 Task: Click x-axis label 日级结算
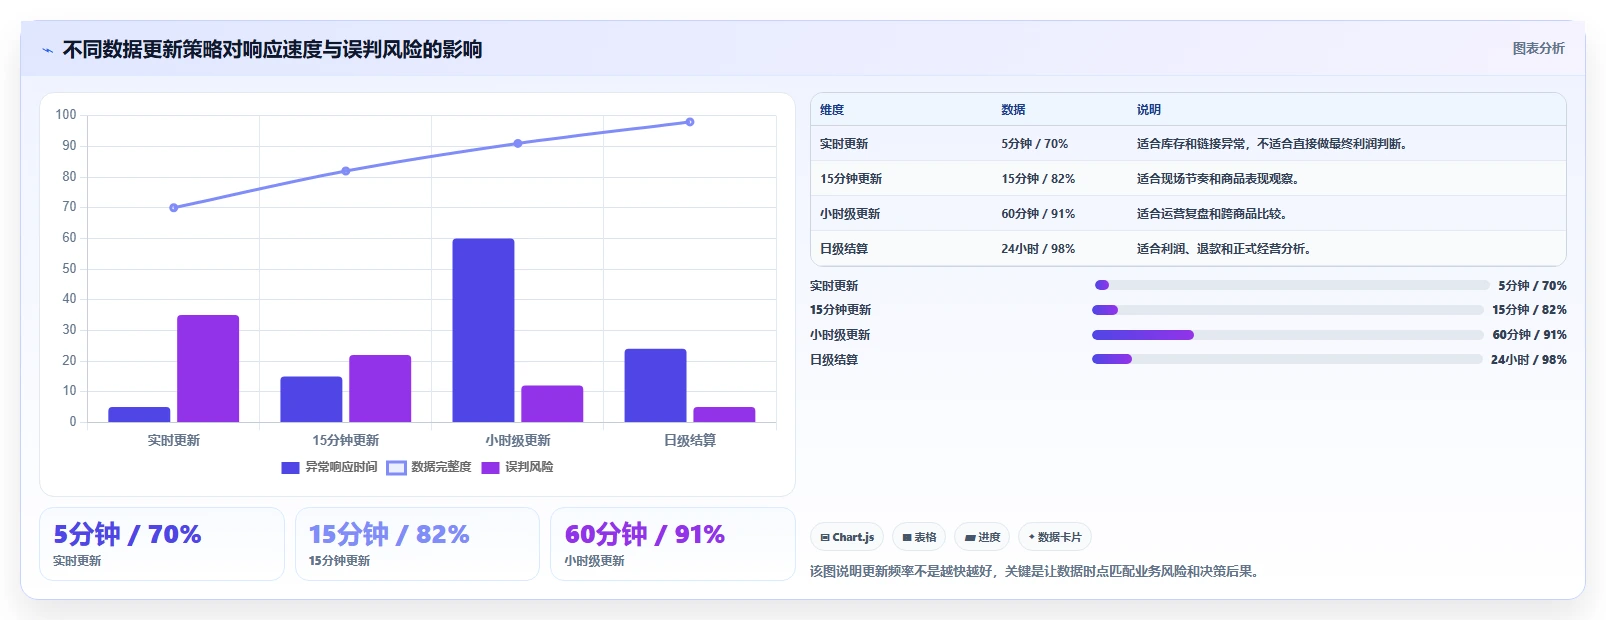[x=690, y=440]
